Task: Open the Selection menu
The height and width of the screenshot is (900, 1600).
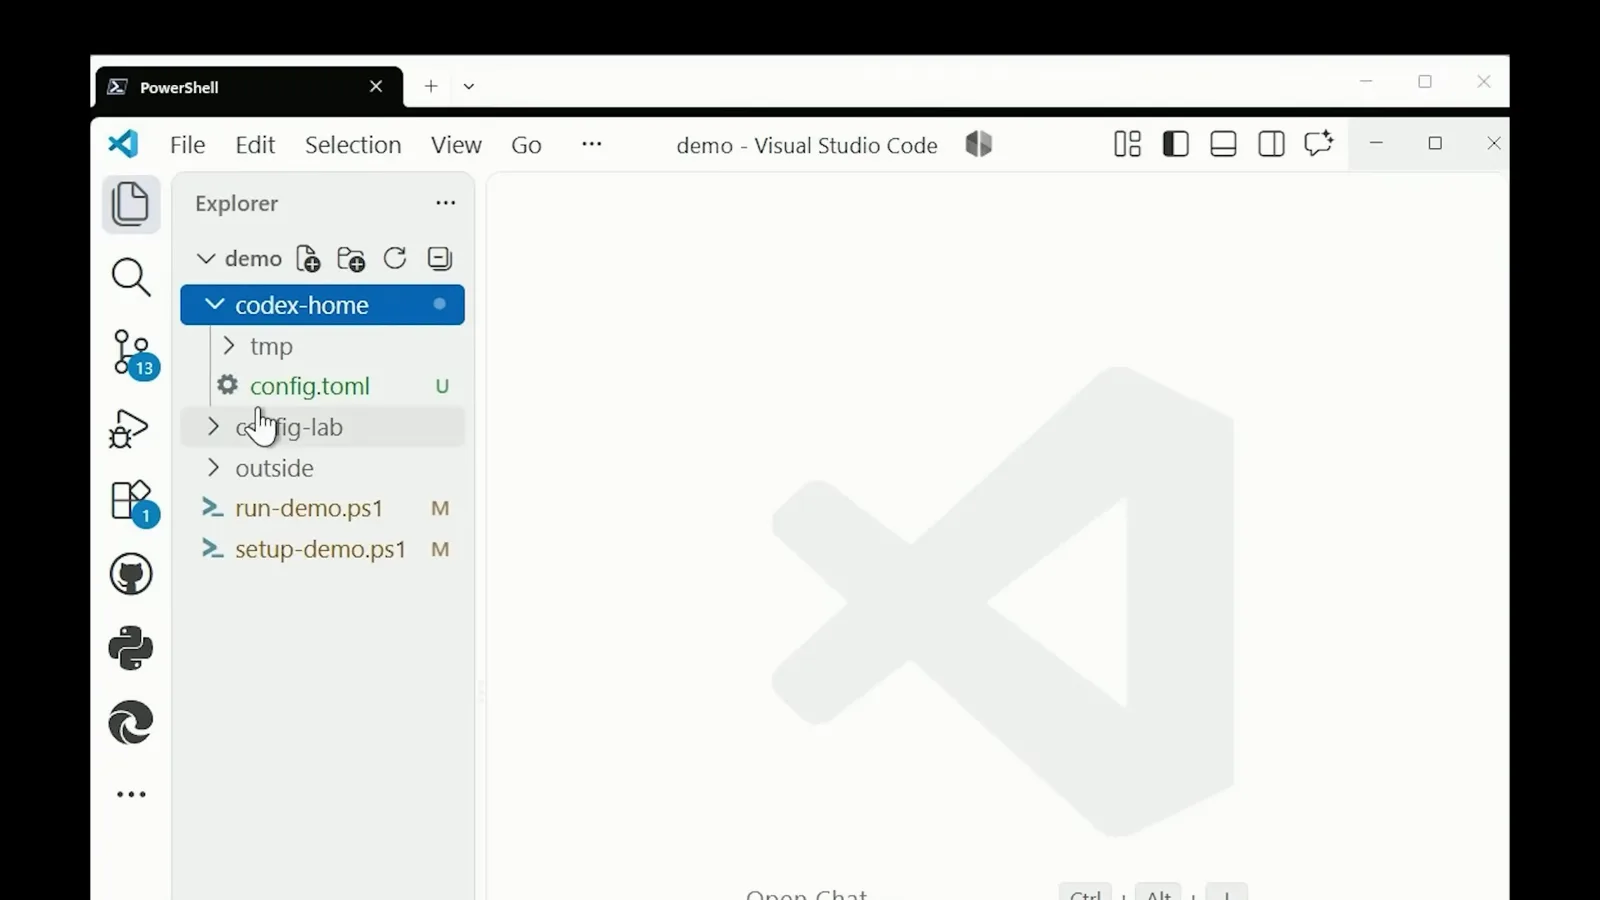Action: pyautogui.click(x=353, y=145)
